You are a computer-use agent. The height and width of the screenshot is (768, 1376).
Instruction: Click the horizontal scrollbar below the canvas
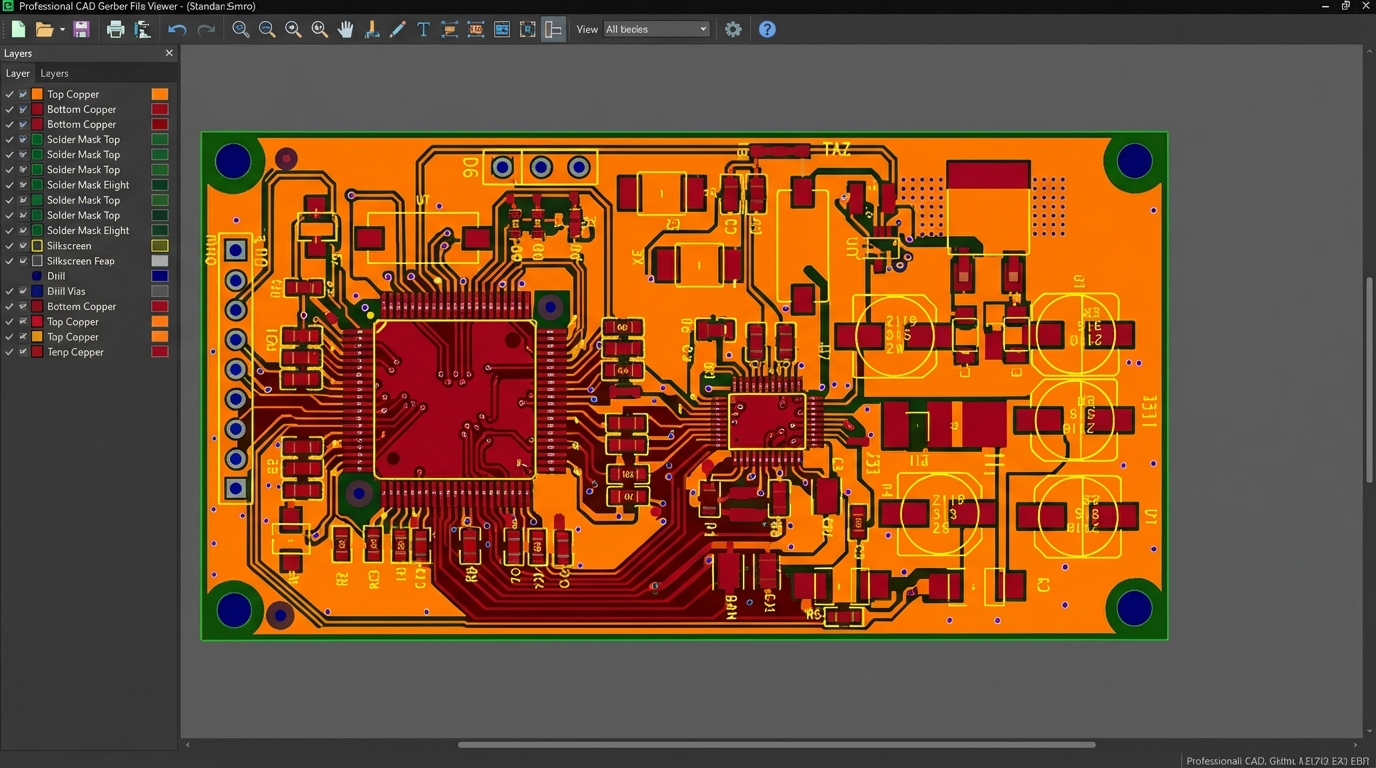click(x=776, y=744)
